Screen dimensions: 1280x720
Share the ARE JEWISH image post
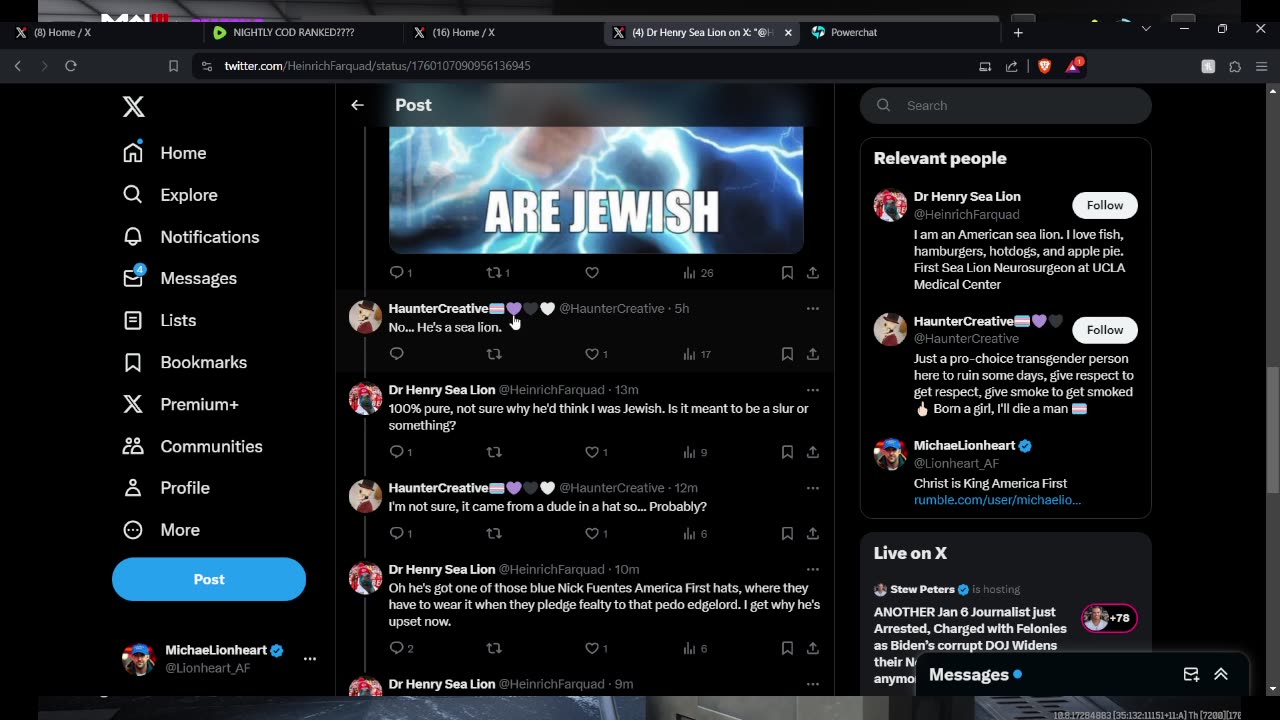813,273
